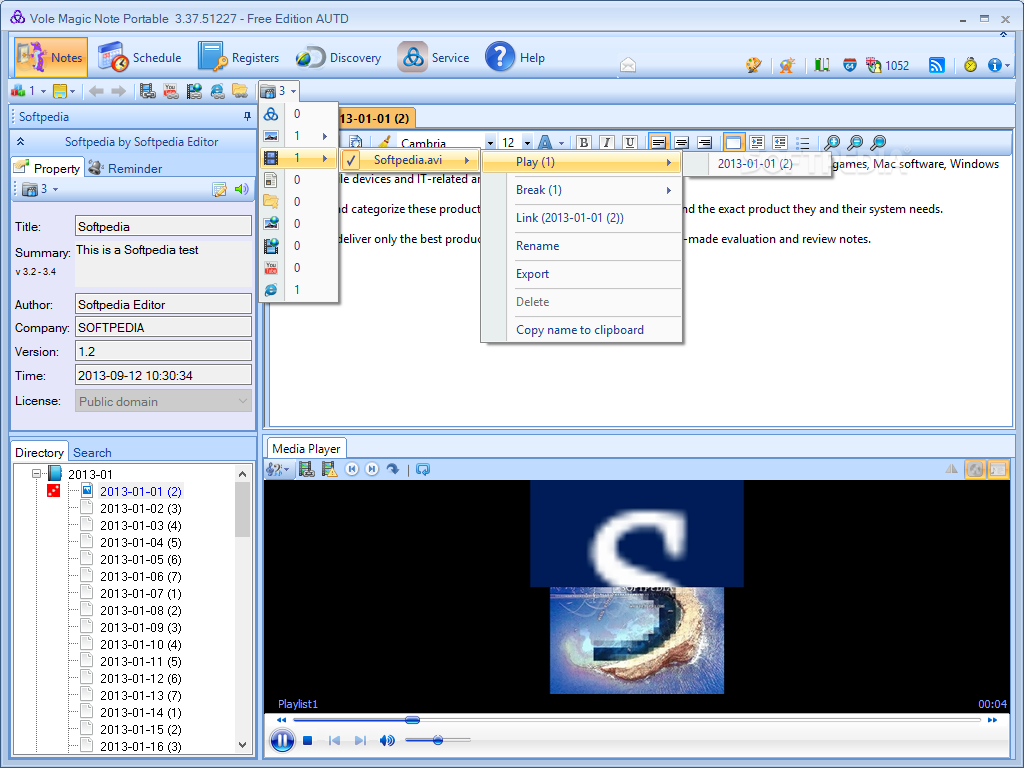Click the green book icon

(822, 65)
